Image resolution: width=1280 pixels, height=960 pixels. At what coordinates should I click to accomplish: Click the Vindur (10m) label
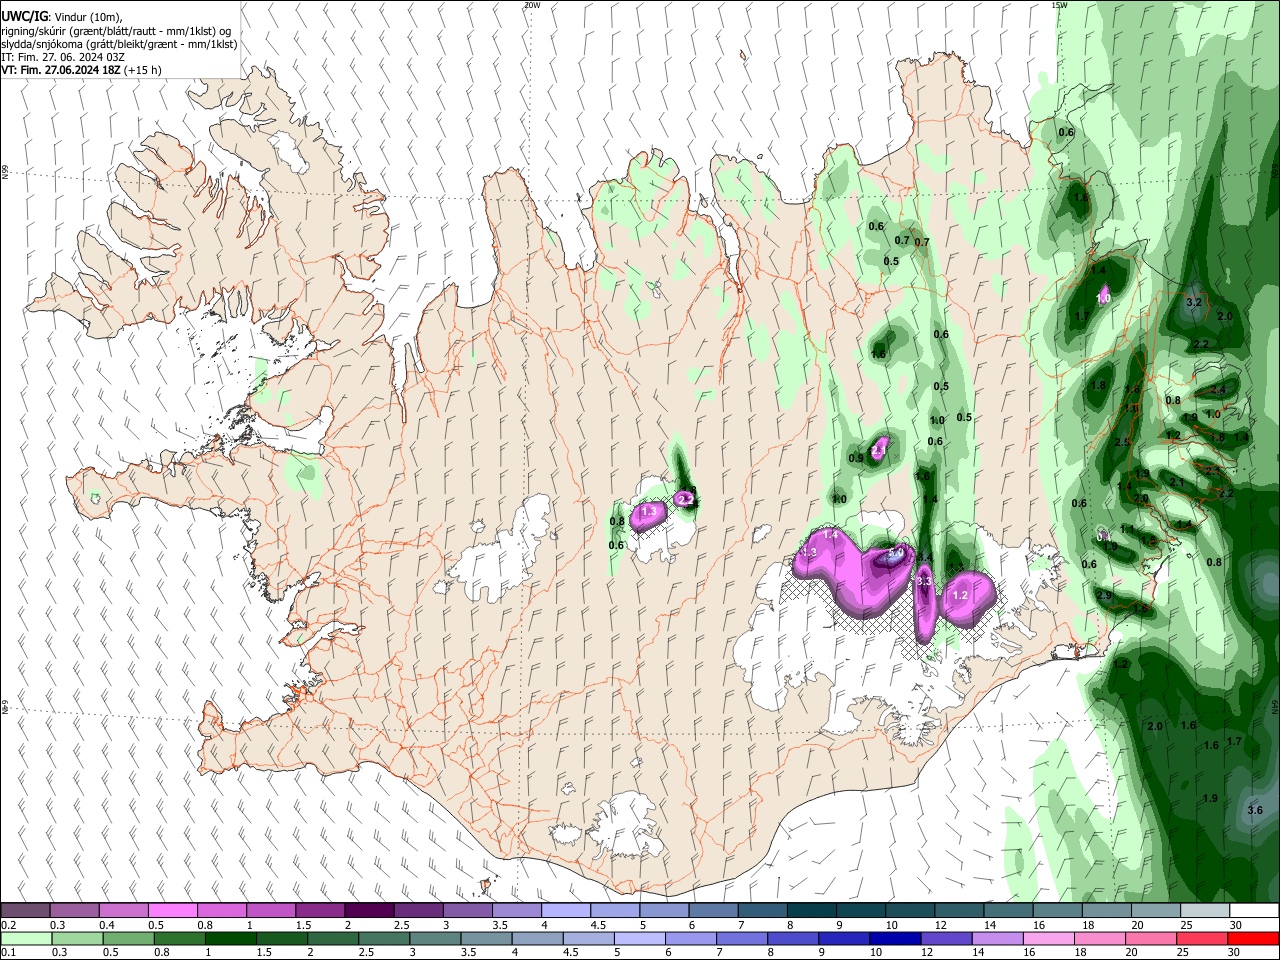(87, 16)
